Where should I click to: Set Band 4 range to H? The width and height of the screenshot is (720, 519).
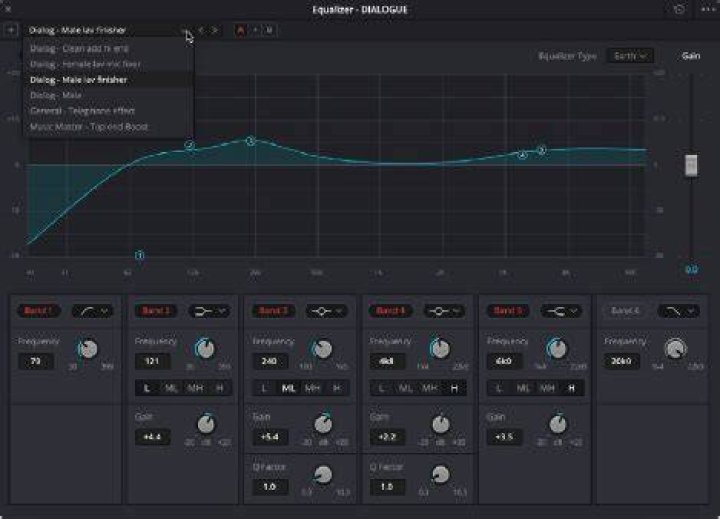tap(454, 388)
